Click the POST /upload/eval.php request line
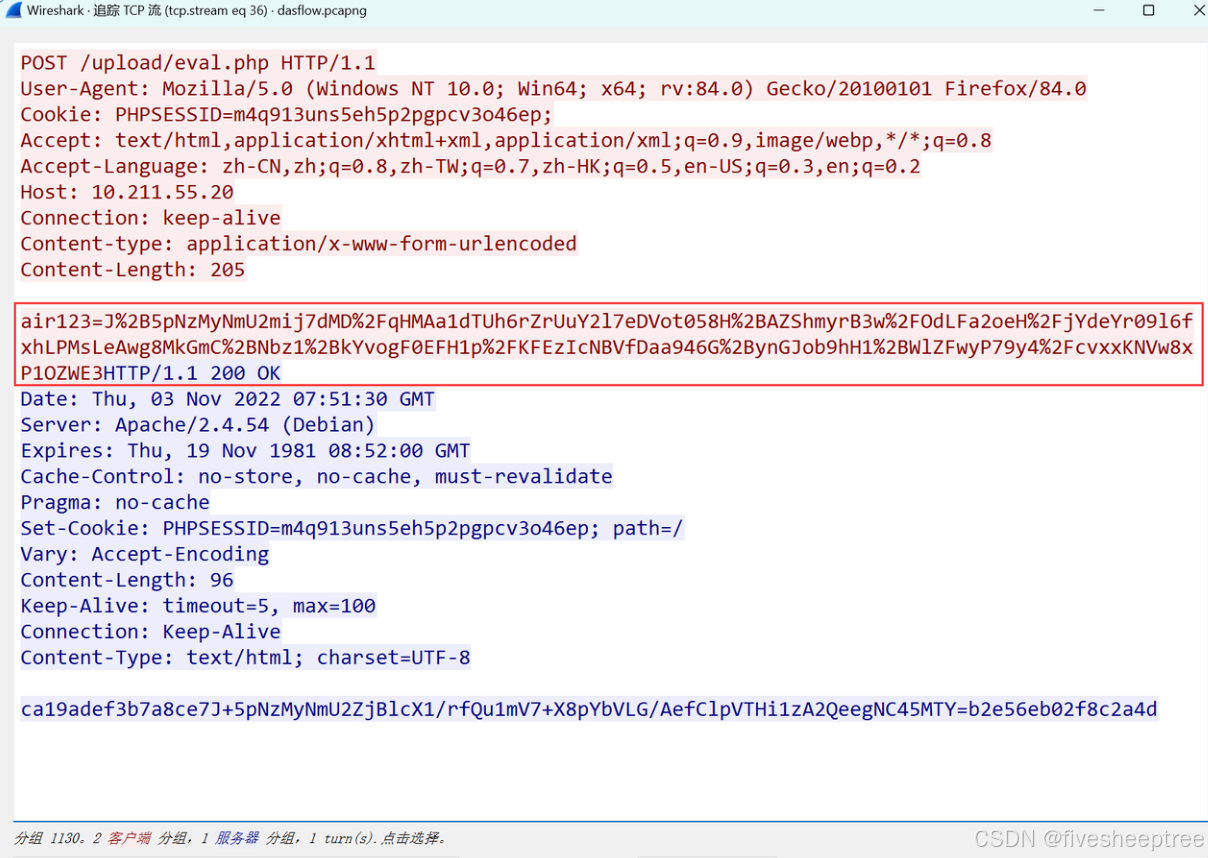 click(198, 62)
